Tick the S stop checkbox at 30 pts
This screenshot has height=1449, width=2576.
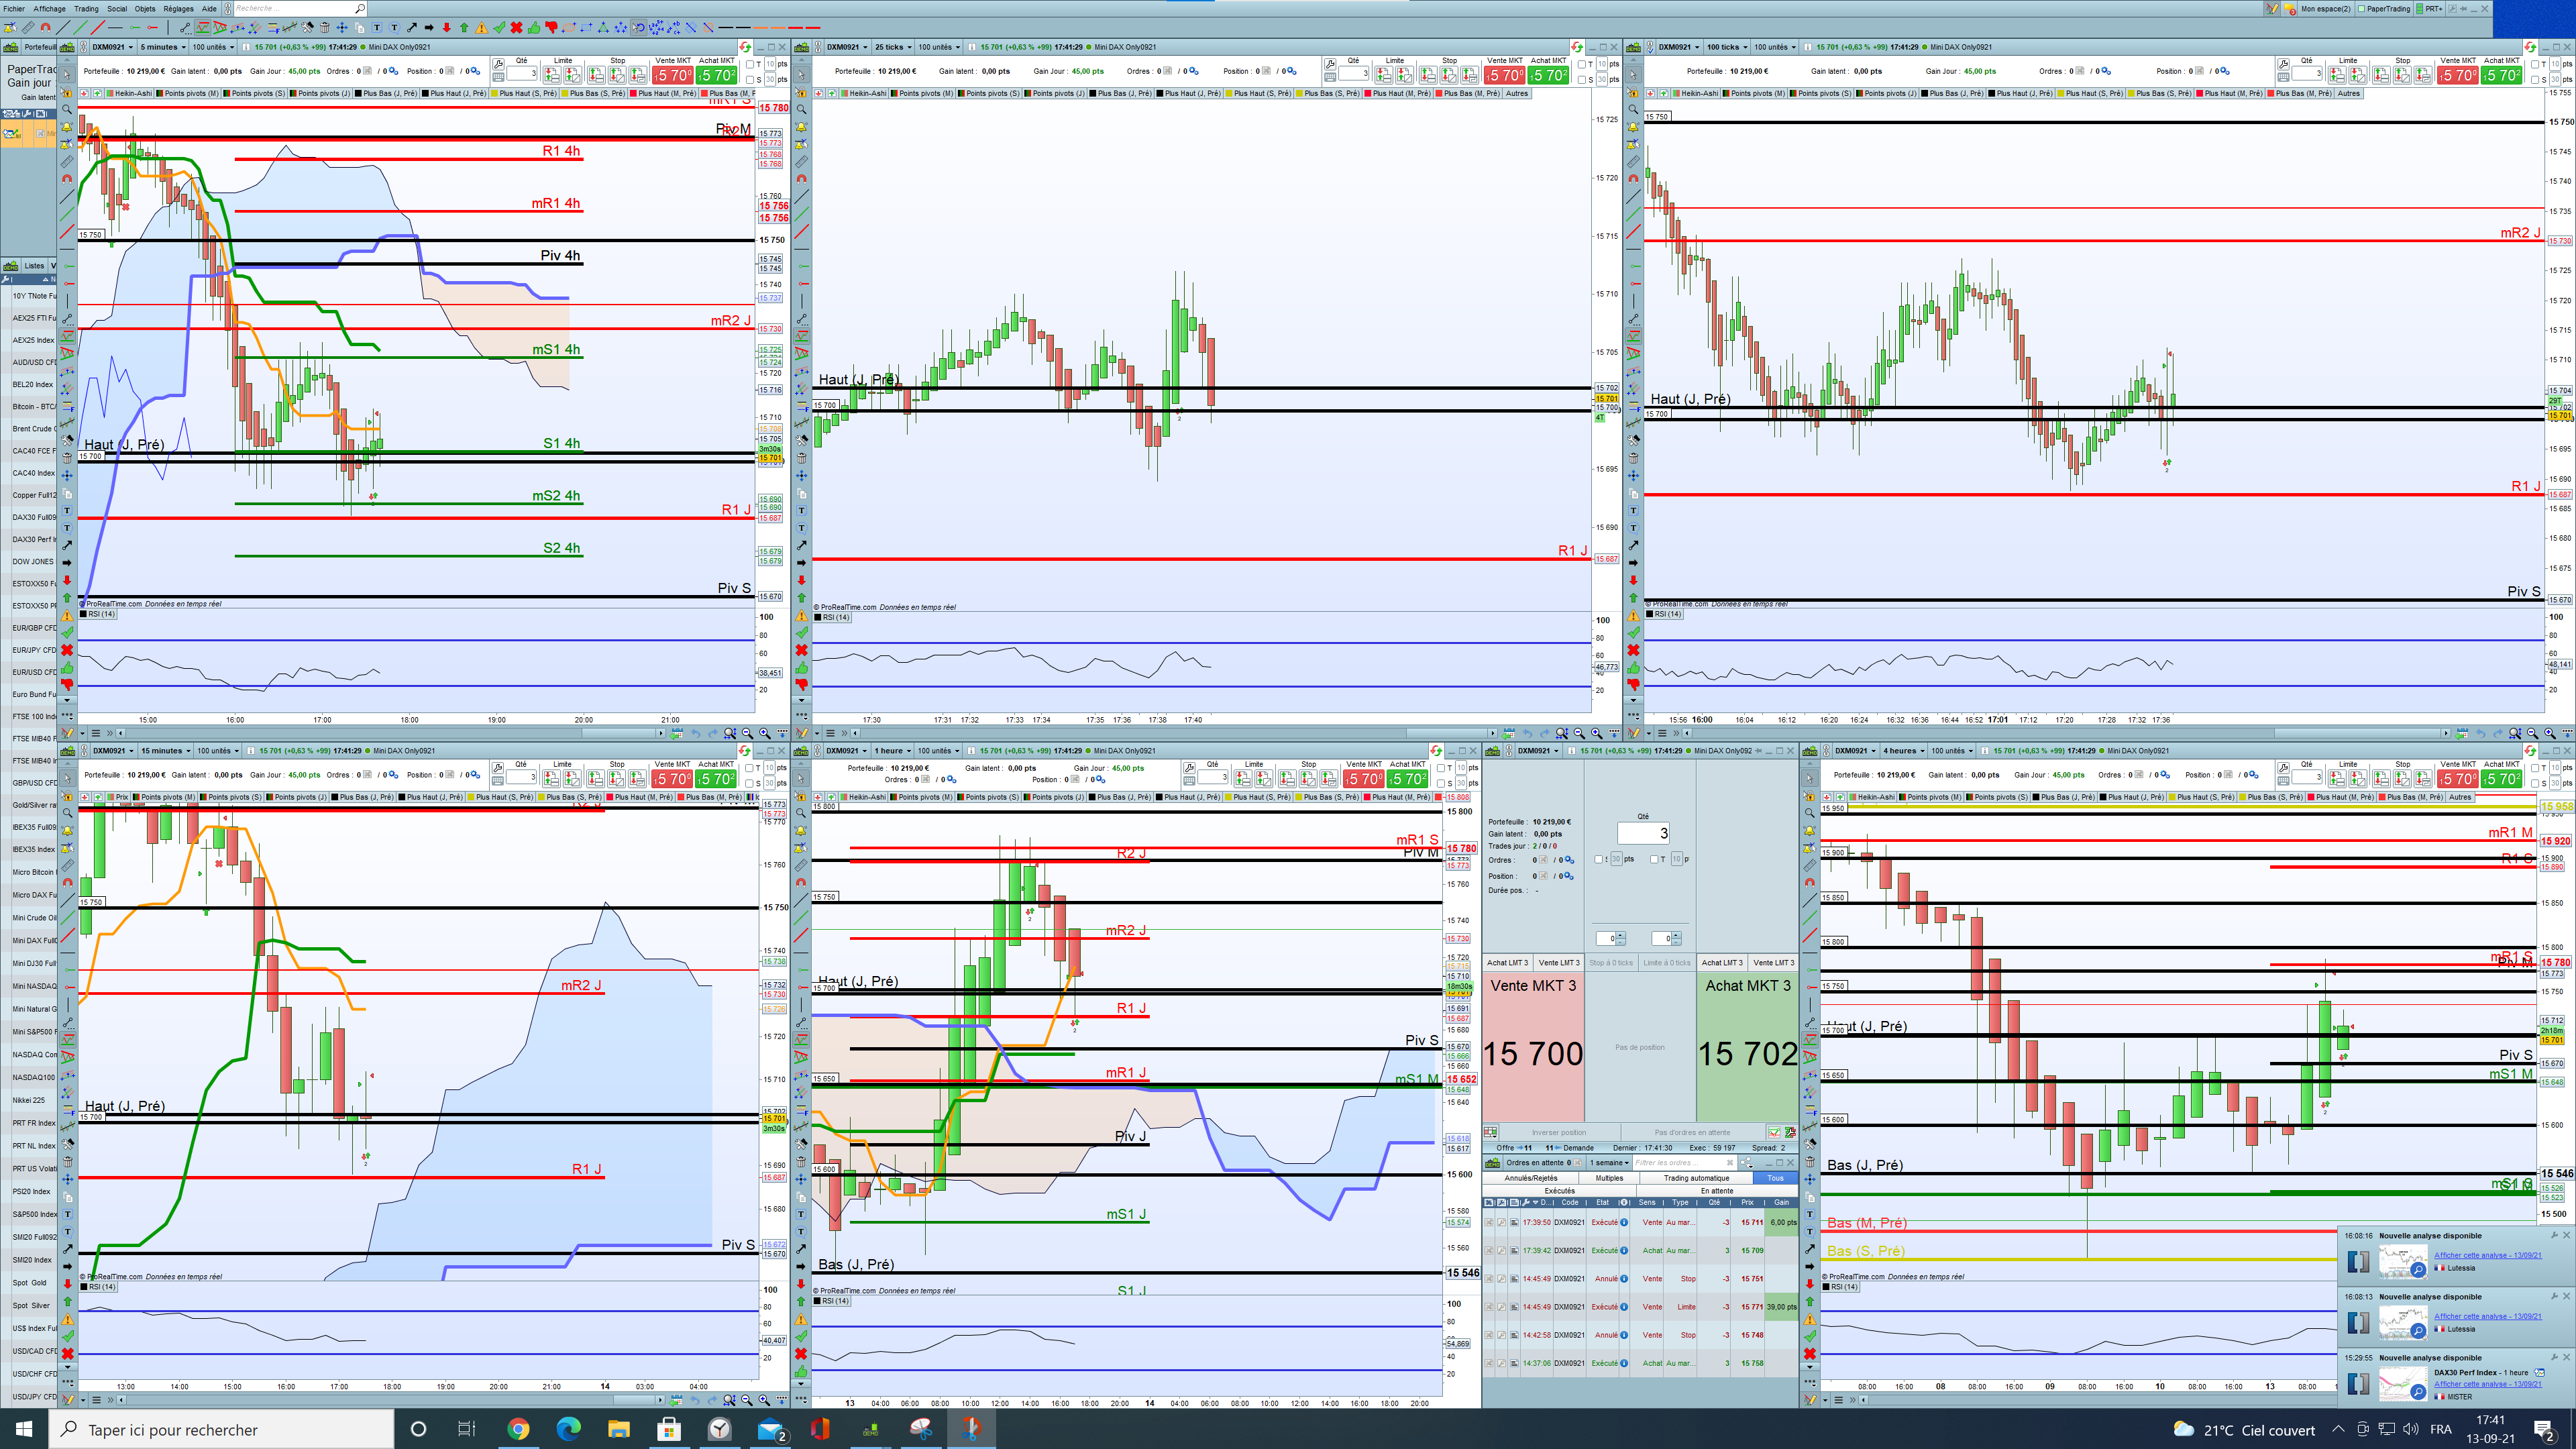[x=751, y=80]
